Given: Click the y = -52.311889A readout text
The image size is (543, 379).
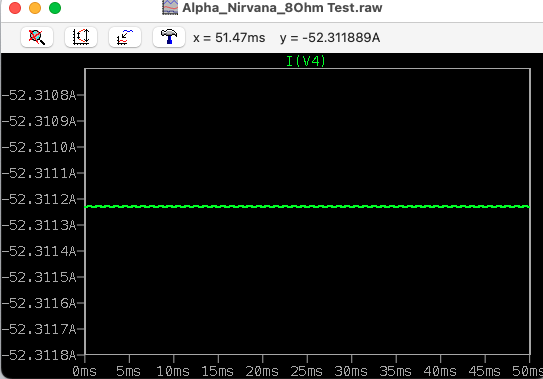Looking at the screenshot, I should click(330, 37).
